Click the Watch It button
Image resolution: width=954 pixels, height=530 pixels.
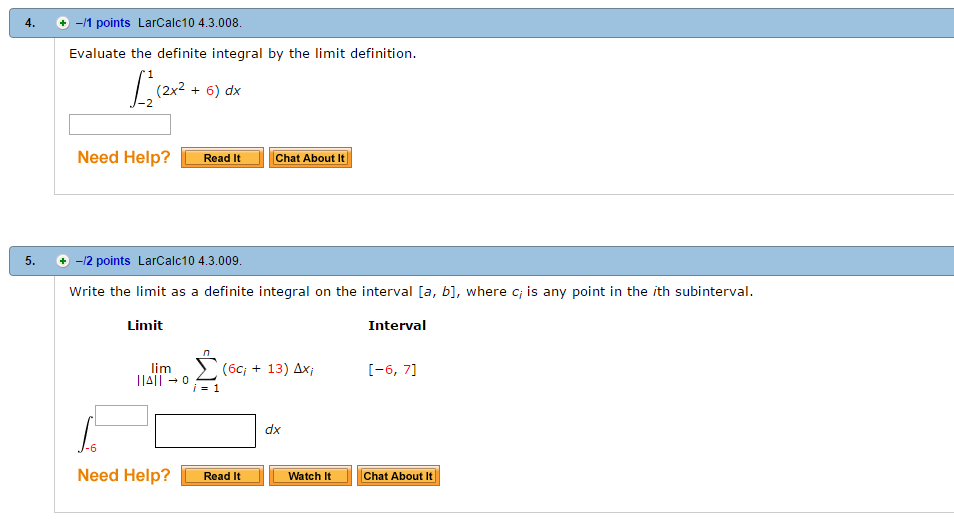[309, 476]
